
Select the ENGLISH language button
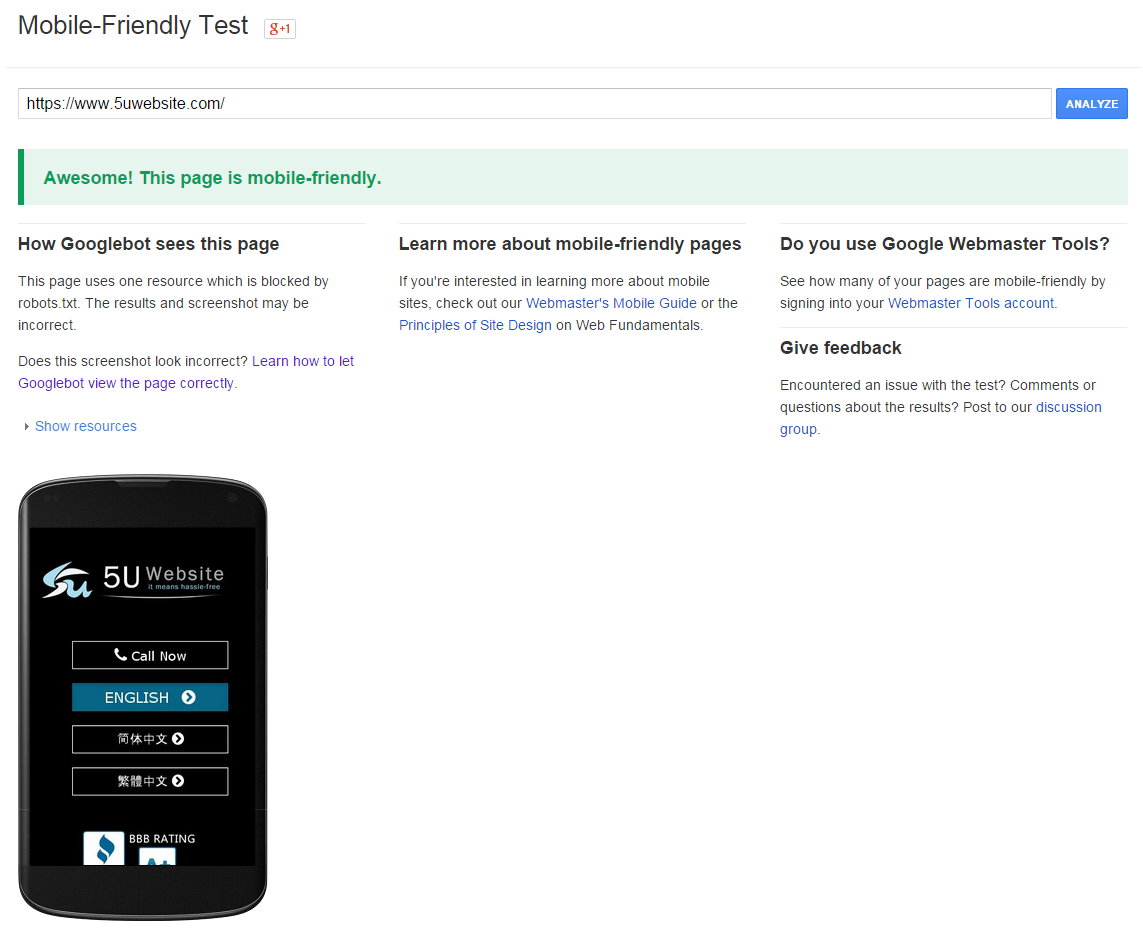pyautogui.click(x=150, y=697)
